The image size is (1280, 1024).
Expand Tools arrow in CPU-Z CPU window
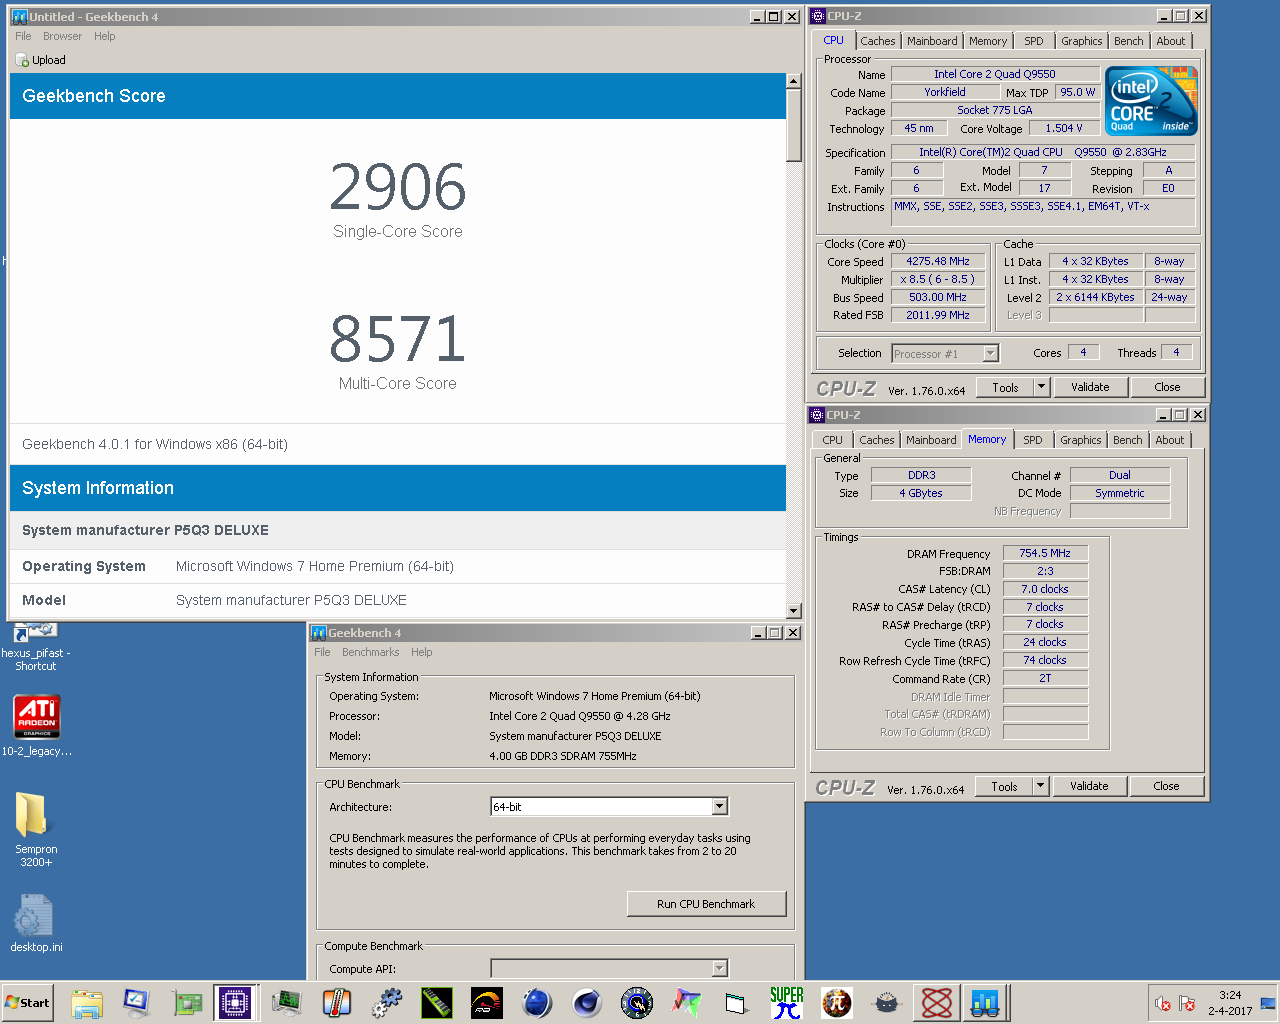1041,387
